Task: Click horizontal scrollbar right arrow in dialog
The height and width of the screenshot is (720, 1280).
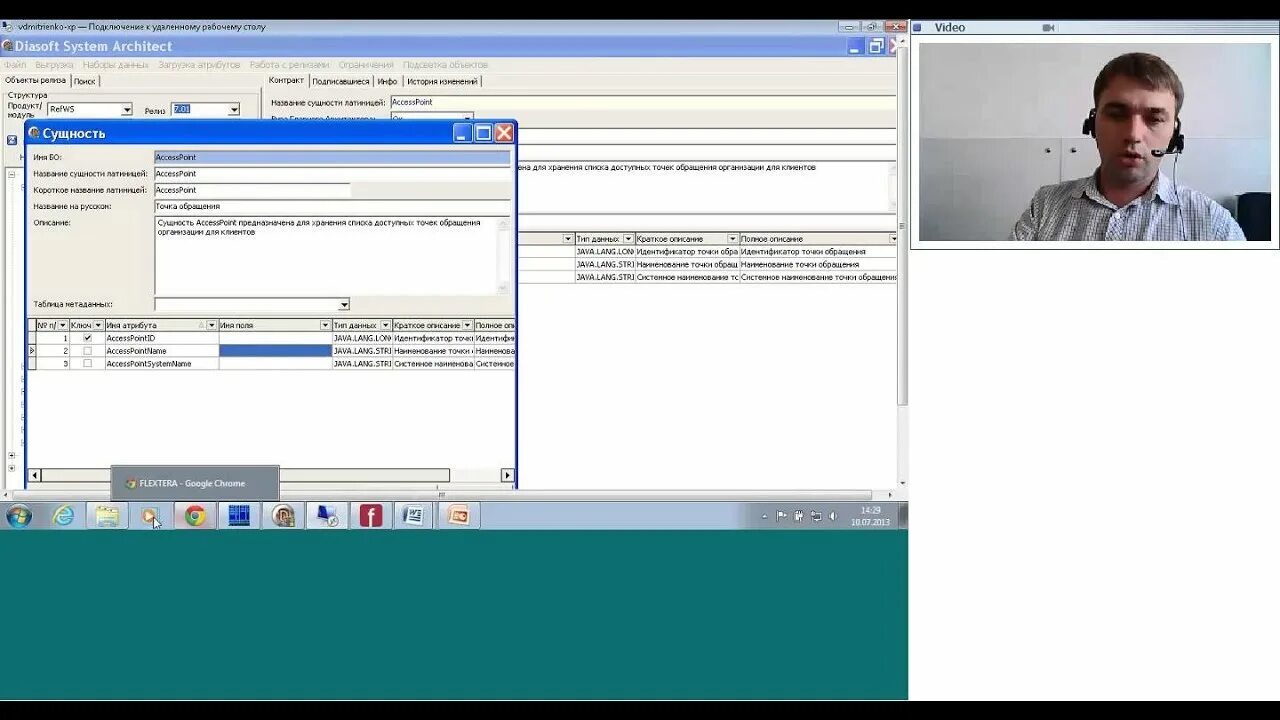Action: 507,475
